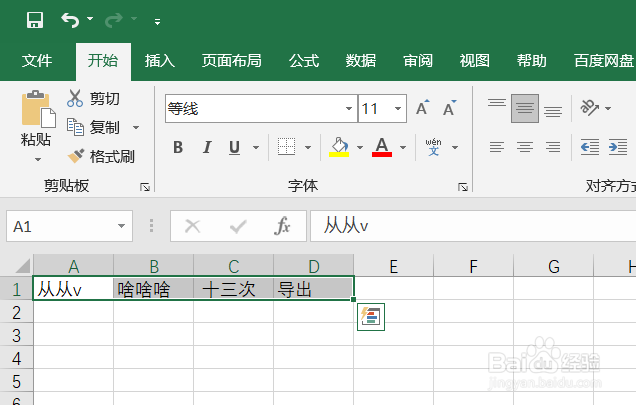The image size is (636, 405).
Task: Open the 数据 tab
Action: [361, 61]
